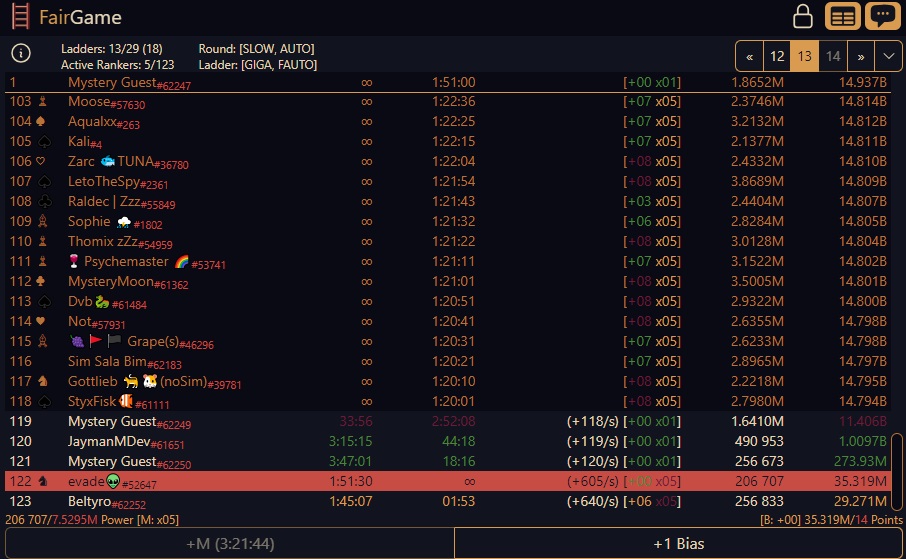
Task: Select the Beltyro #62252 ranker row
Action: click(450, 501)
